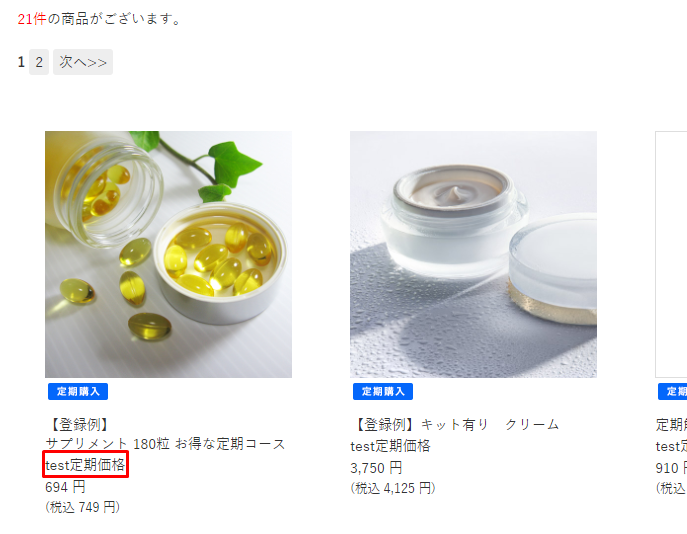Open the partially visible third product image
Viewport: 687px width, 534px height.
tap(671, 254)
